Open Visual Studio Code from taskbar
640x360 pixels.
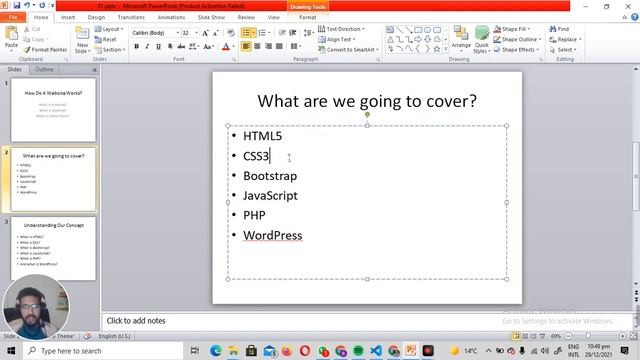[376, 351]
